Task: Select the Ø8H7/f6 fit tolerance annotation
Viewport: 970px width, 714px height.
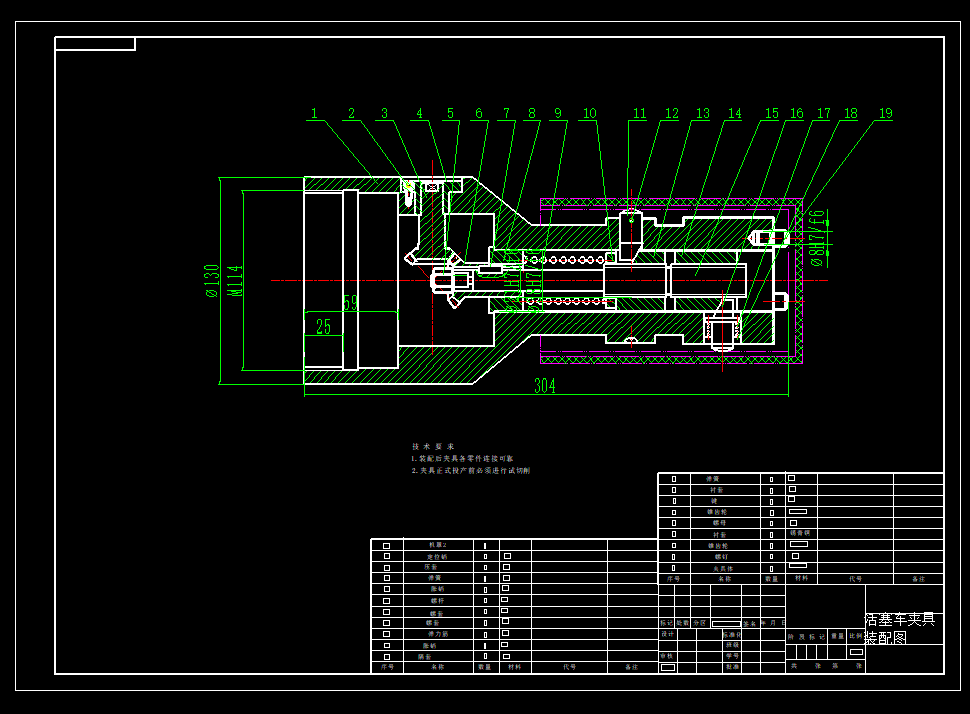Action: 818,238
